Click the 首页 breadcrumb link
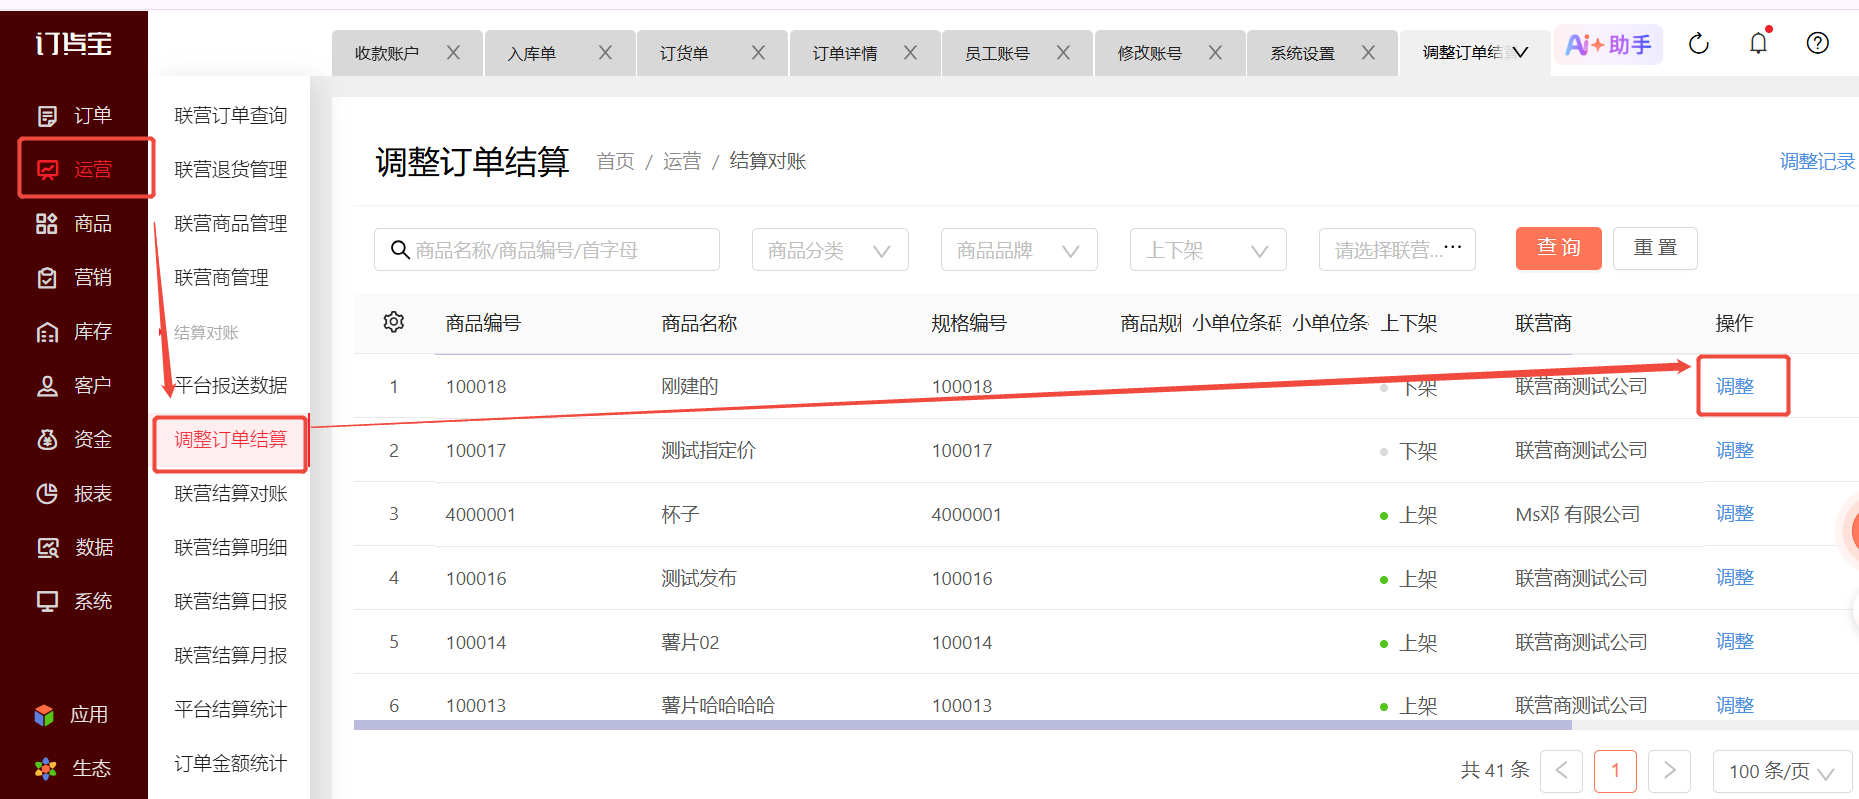1859x799 pixels. 616,162
